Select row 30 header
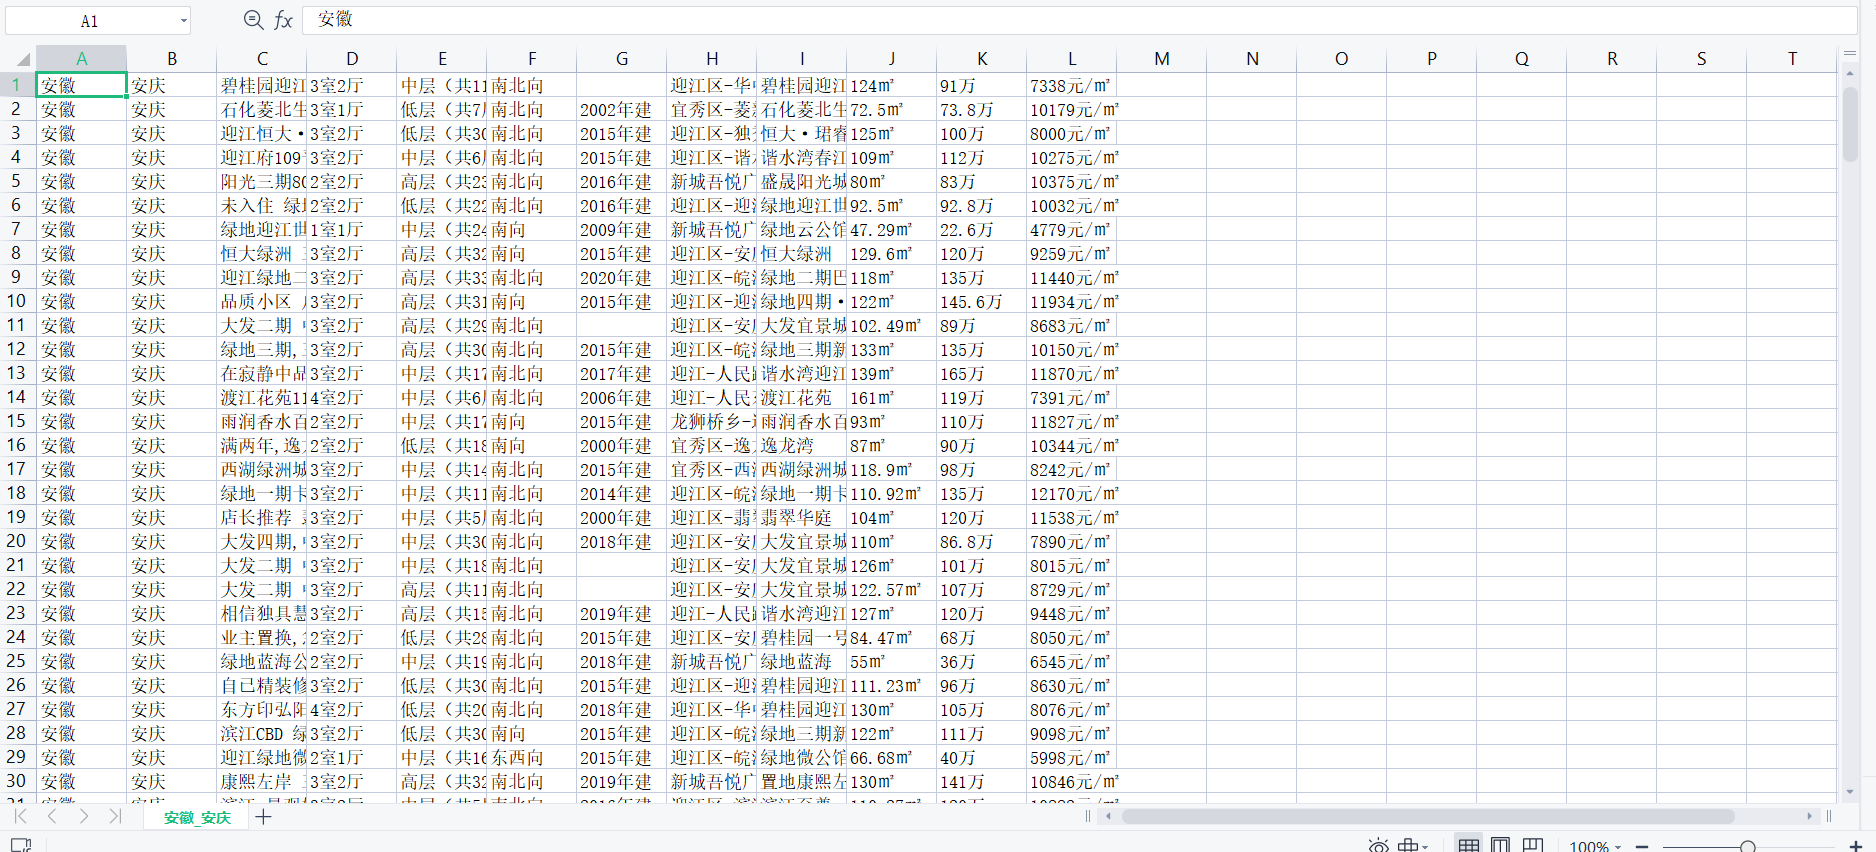1876x852 pixels. pos(17,781)
